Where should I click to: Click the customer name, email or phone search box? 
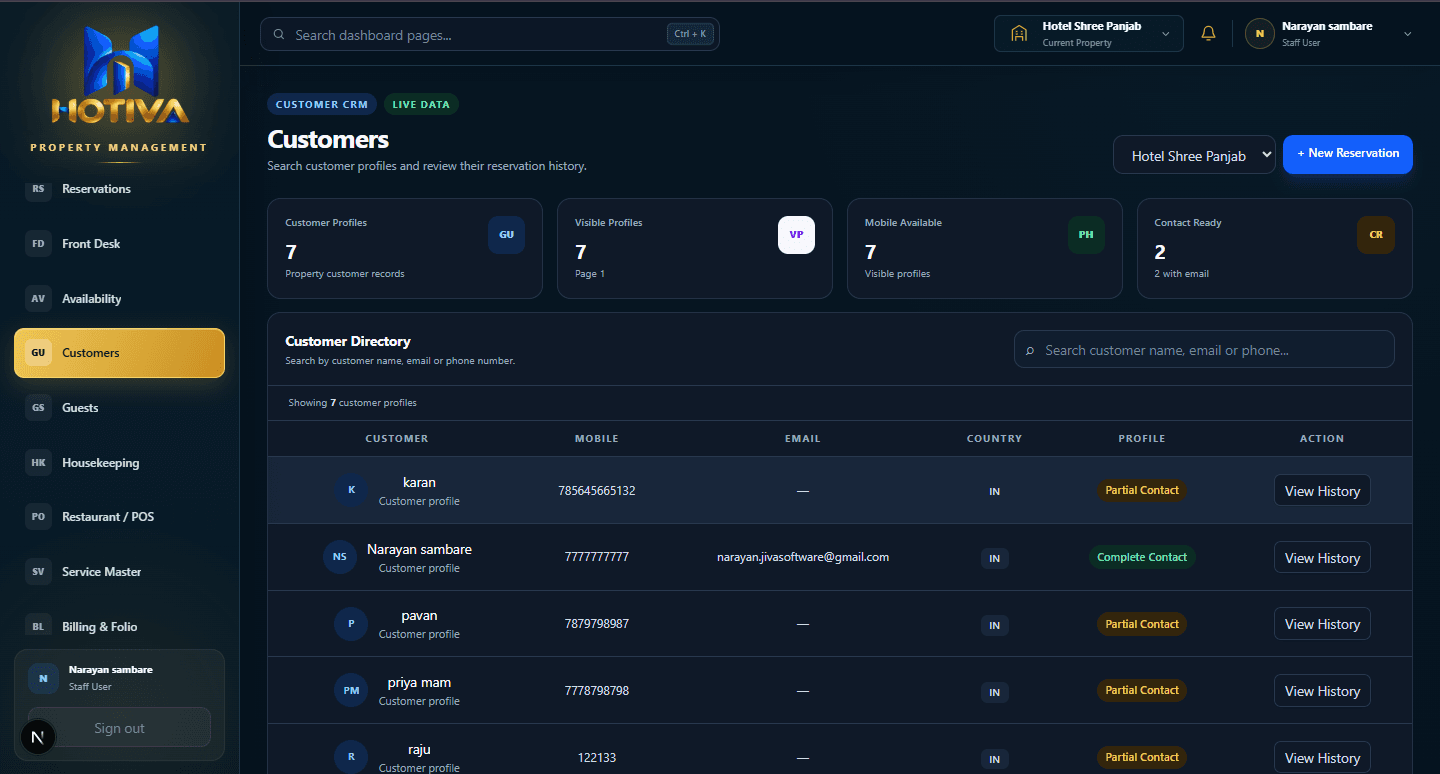coord(1204,350)
